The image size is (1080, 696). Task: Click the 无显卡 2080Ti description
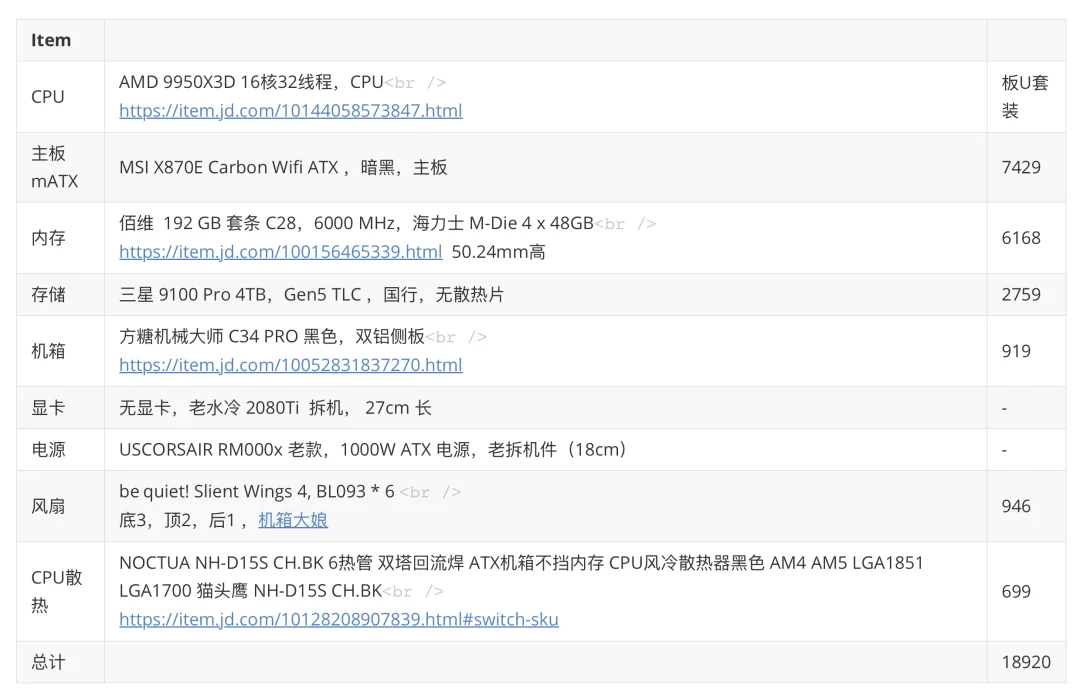click(x=276, y=407)
